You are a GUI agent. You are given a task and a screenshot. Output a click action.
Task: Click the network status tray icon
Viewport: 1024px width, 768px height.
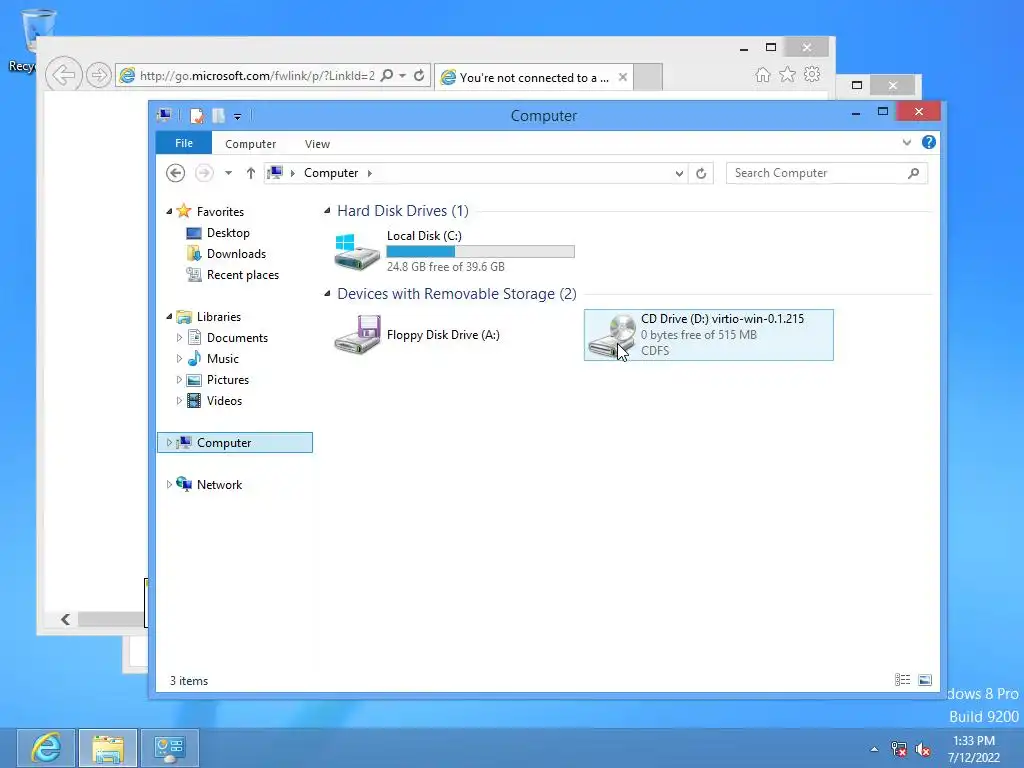899,750
